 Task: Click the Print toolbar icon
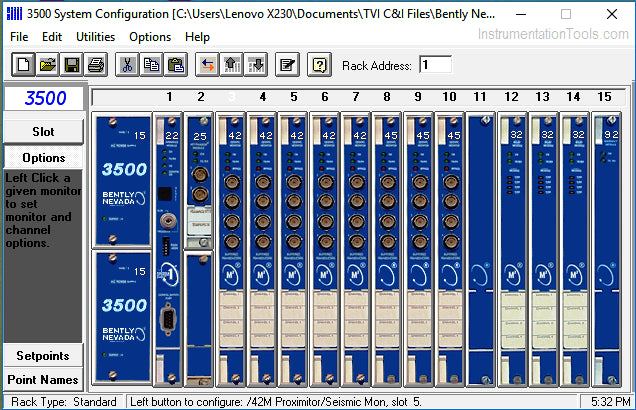96,65
